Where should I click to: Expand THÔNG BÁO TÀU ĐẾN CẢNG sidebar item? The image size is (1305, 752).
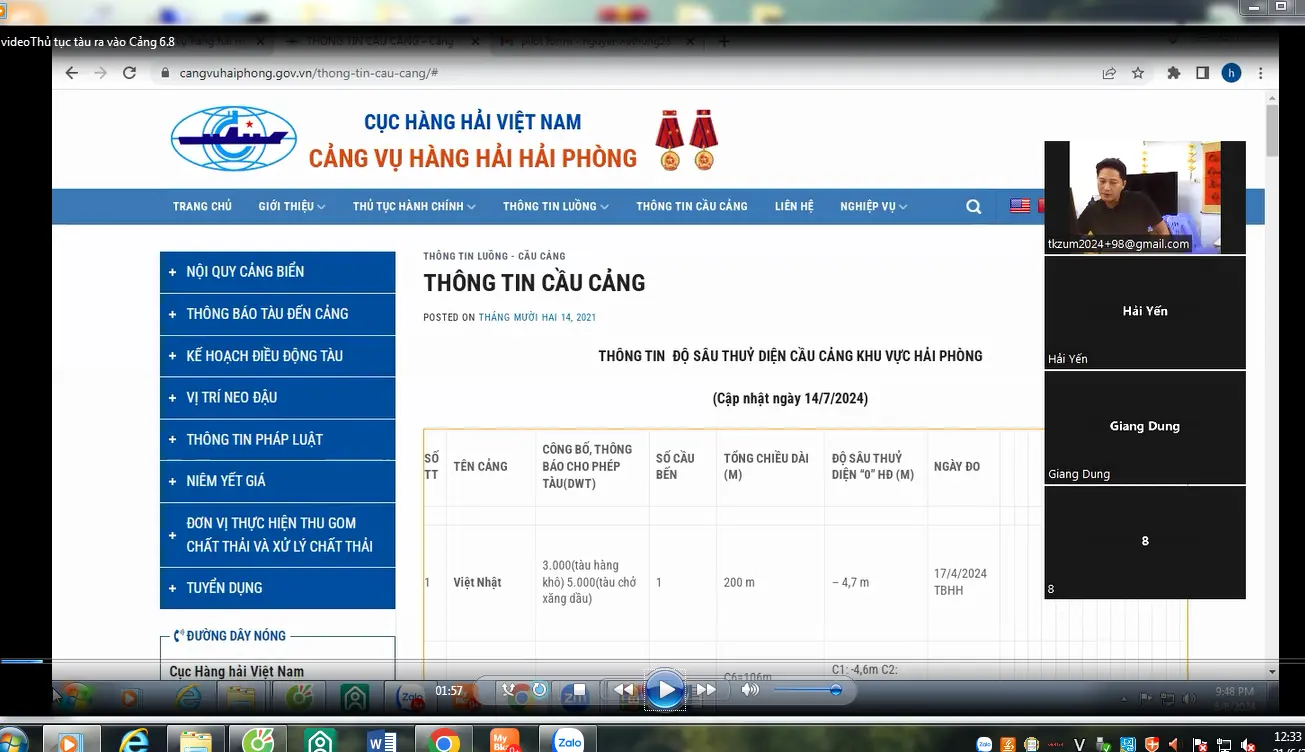click(277, 314)
